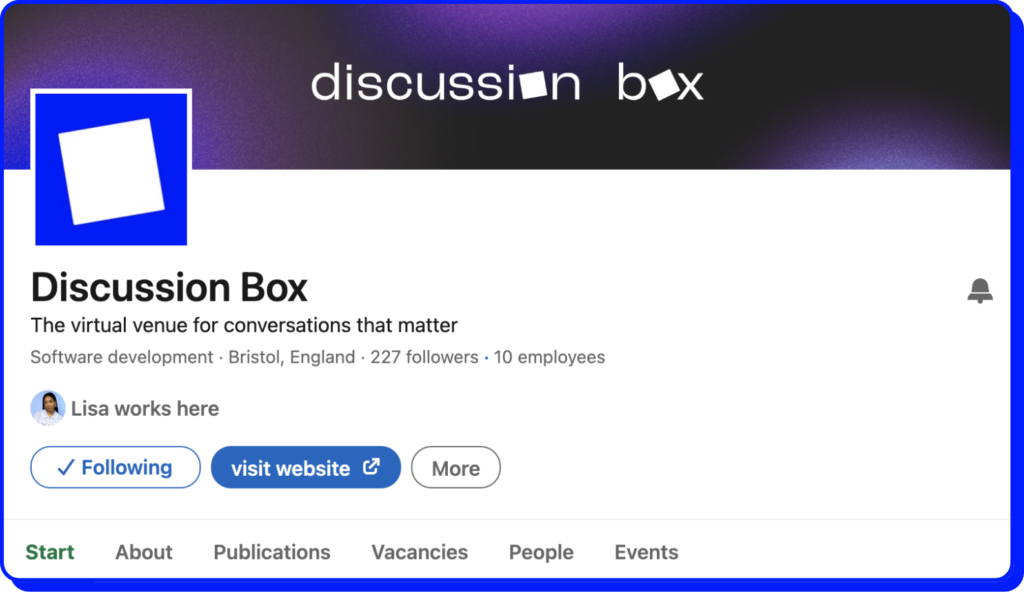
Task: Click the Bristol, England location text
Action: point(291,357)
